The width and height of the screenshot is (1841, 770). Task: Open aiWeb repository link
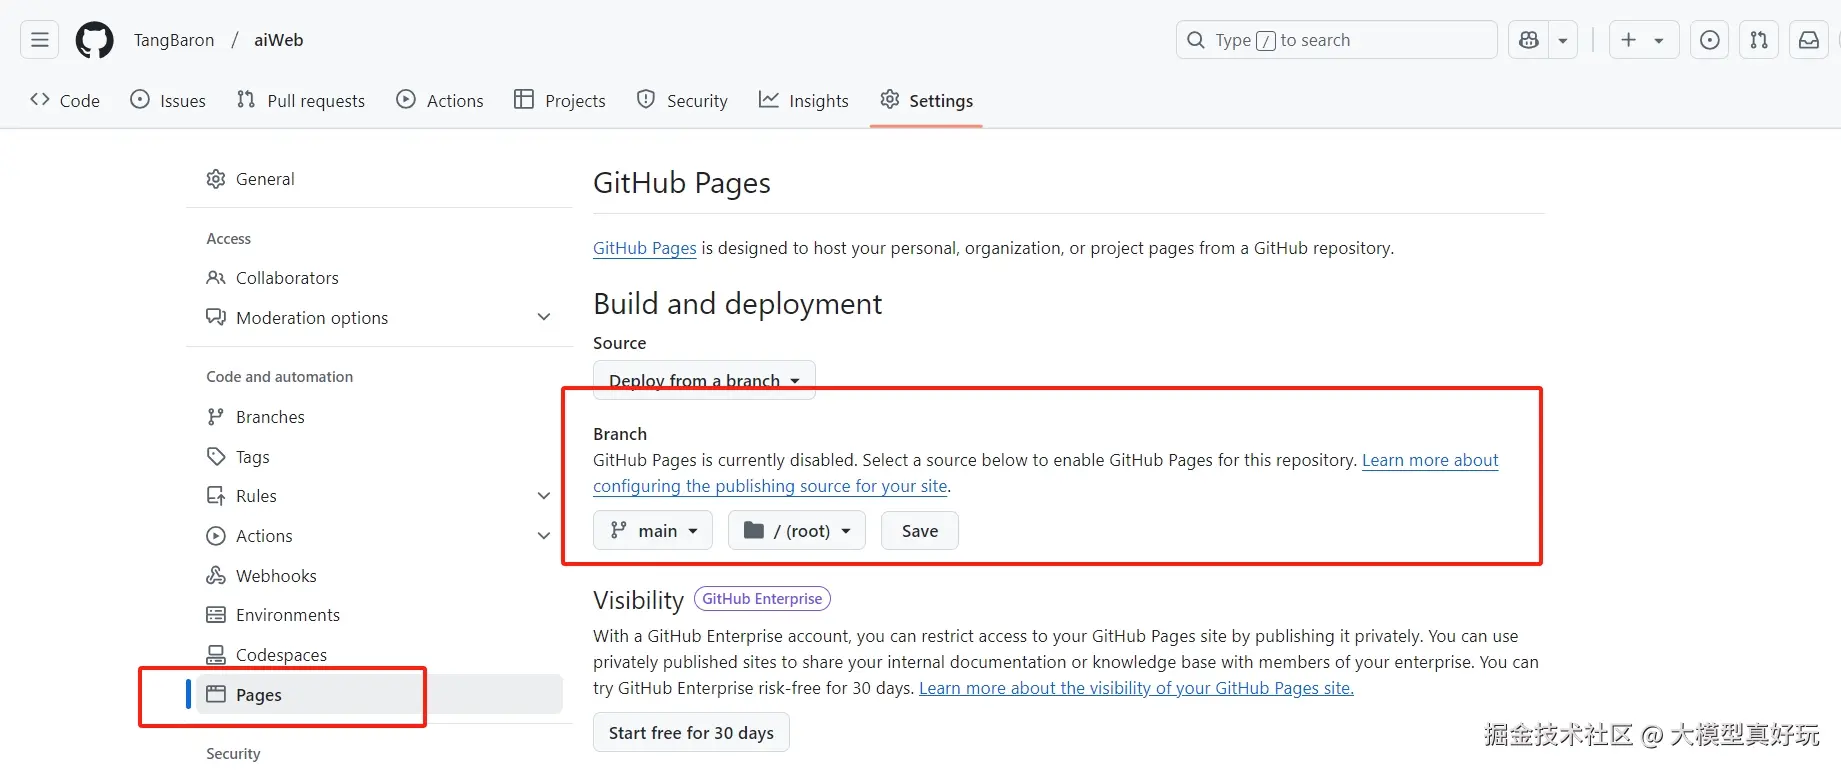point(279,40)
